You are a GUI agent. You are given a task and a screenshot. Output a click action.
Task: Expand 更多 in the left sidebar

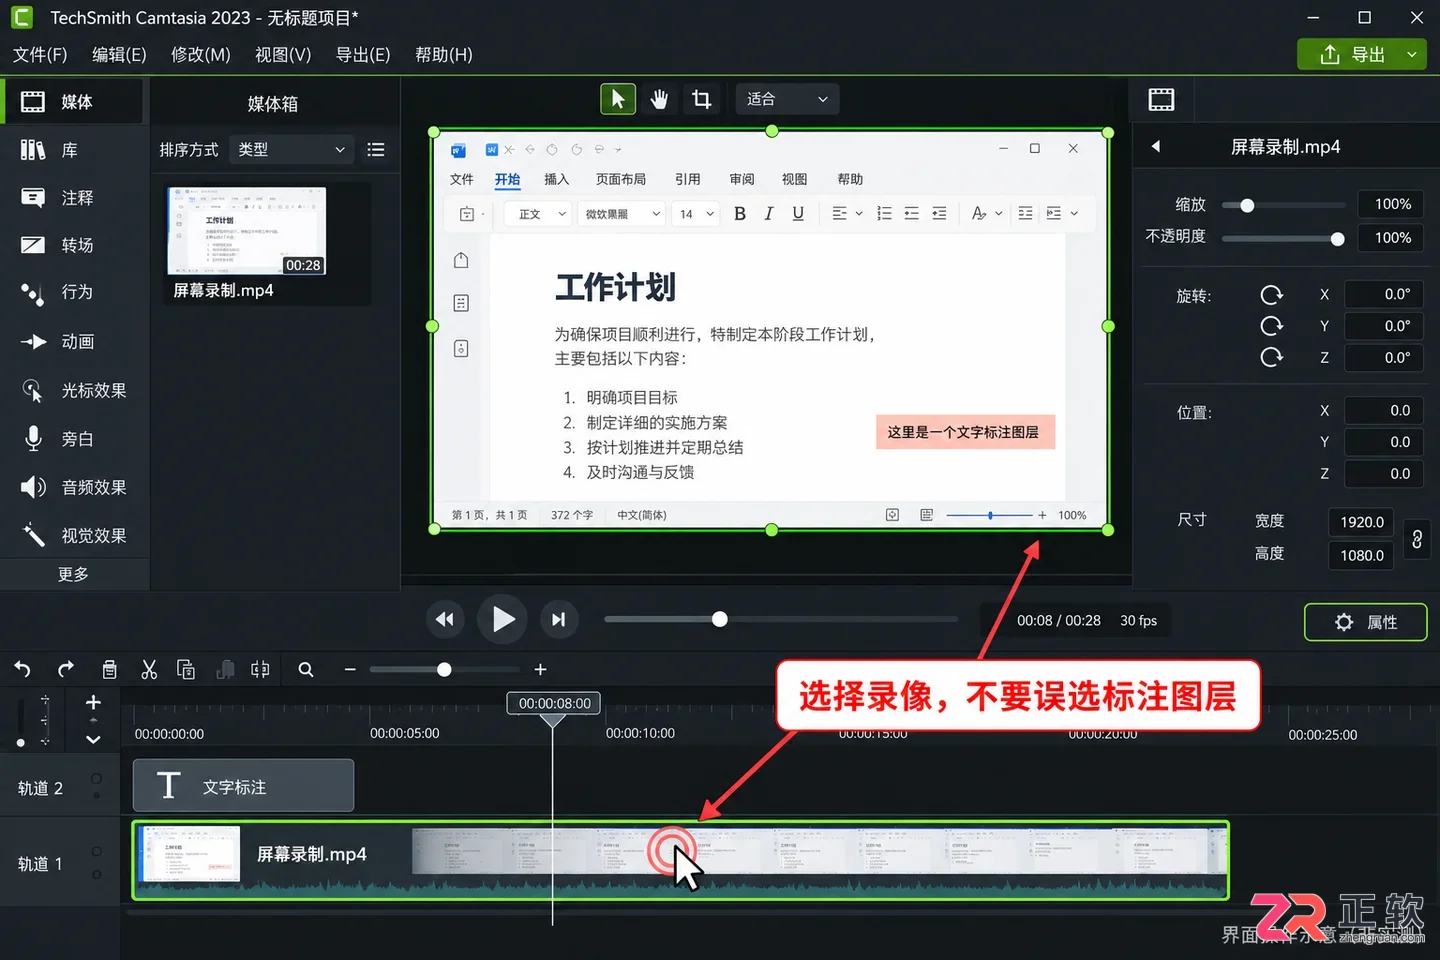pos(73,574)
